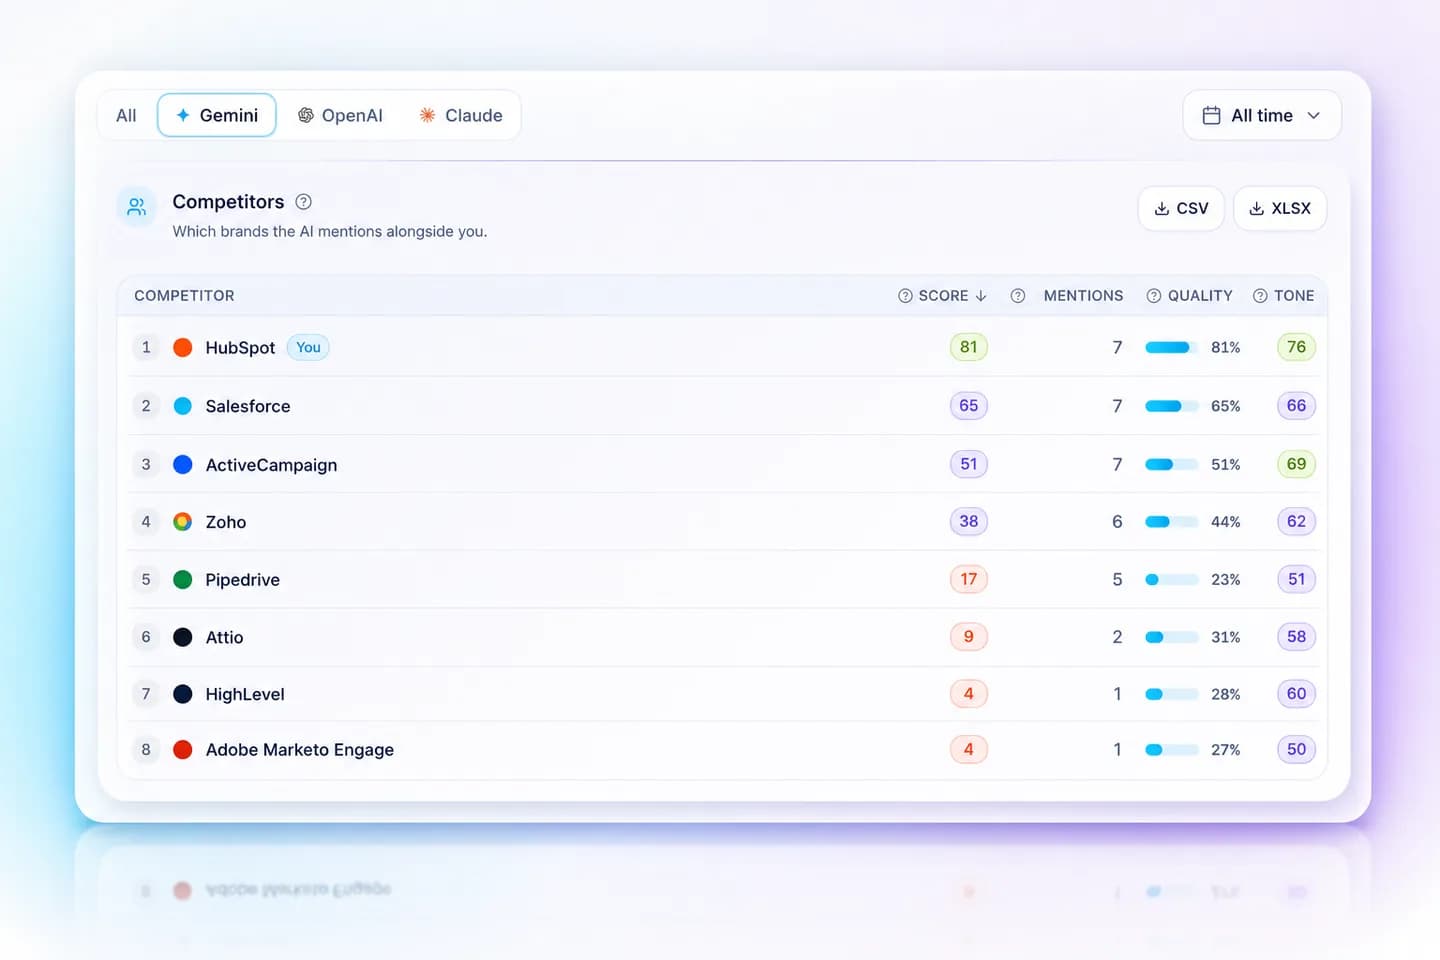Select the Zoho competitor name
The height and width of the screenshot is (960, 1440).
226,522
